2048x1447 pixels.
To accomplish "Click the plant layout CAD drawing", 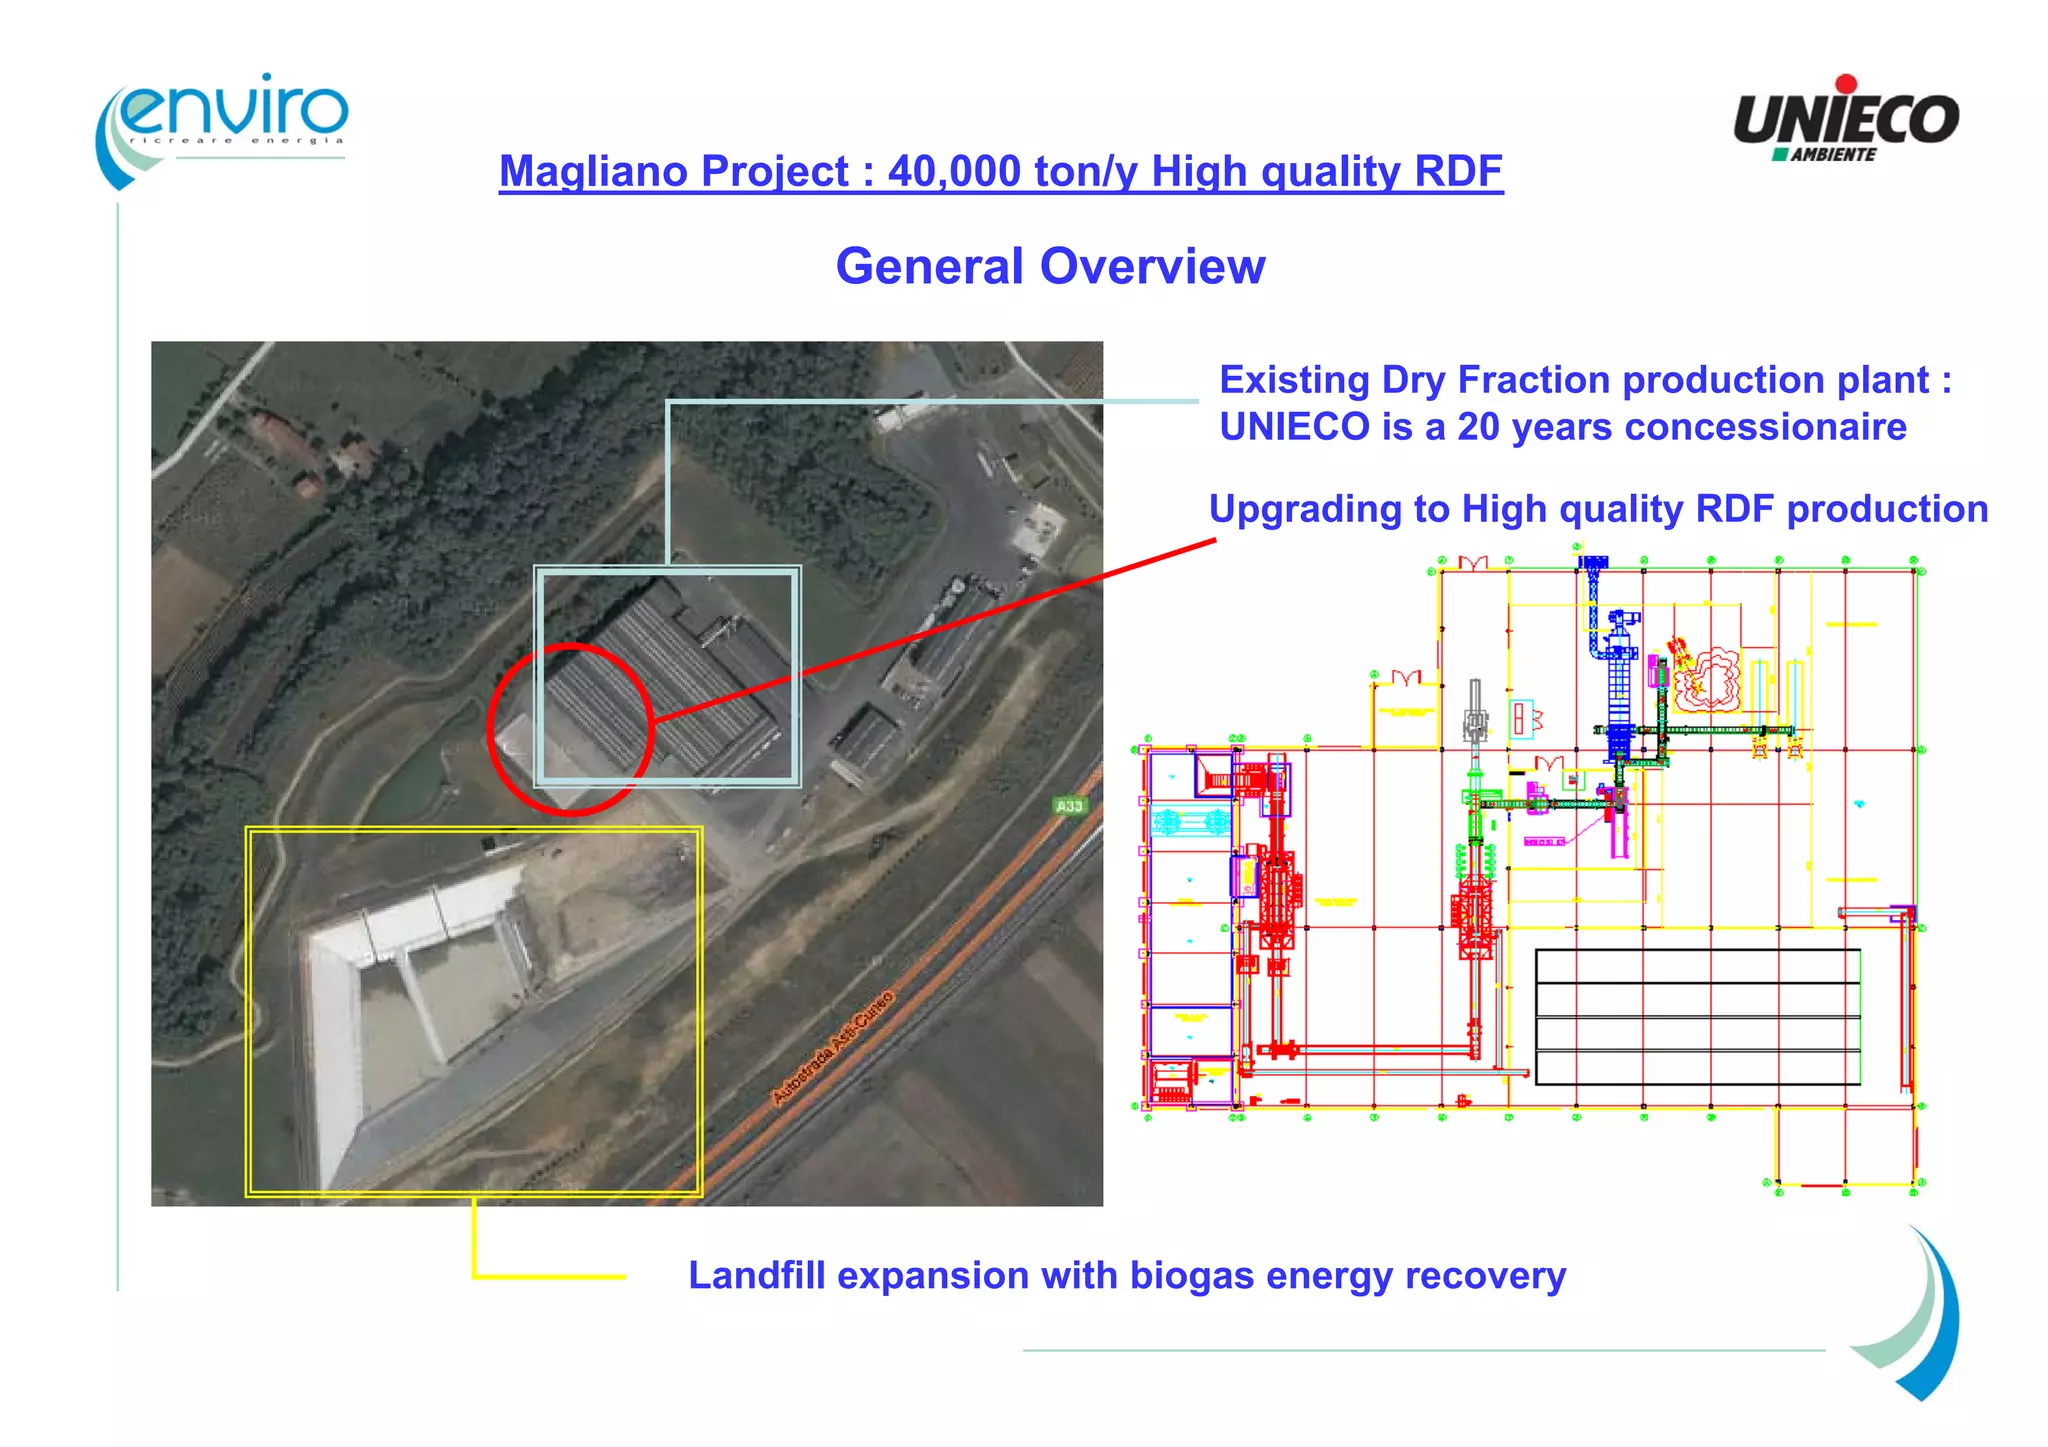I will click(x=1528, y=870).
